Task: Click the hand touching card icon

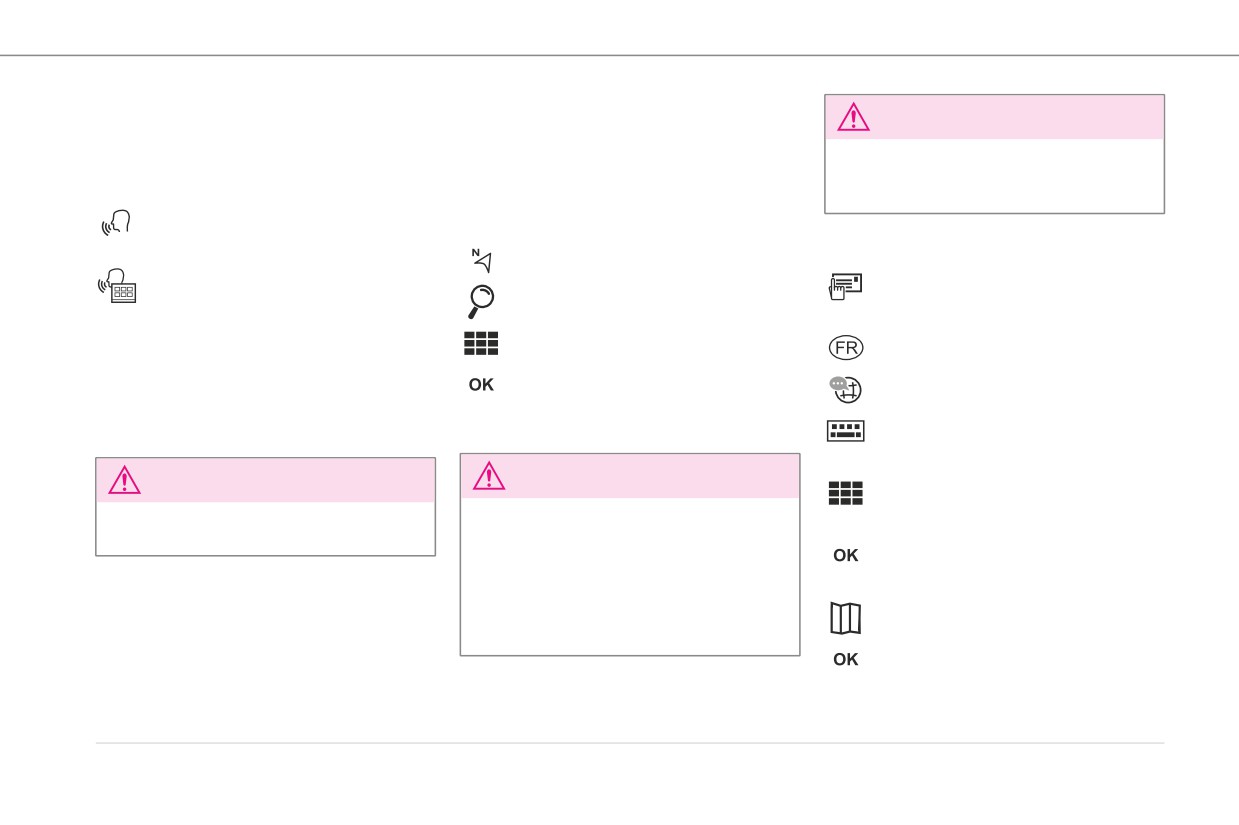Action: point(846,288)
